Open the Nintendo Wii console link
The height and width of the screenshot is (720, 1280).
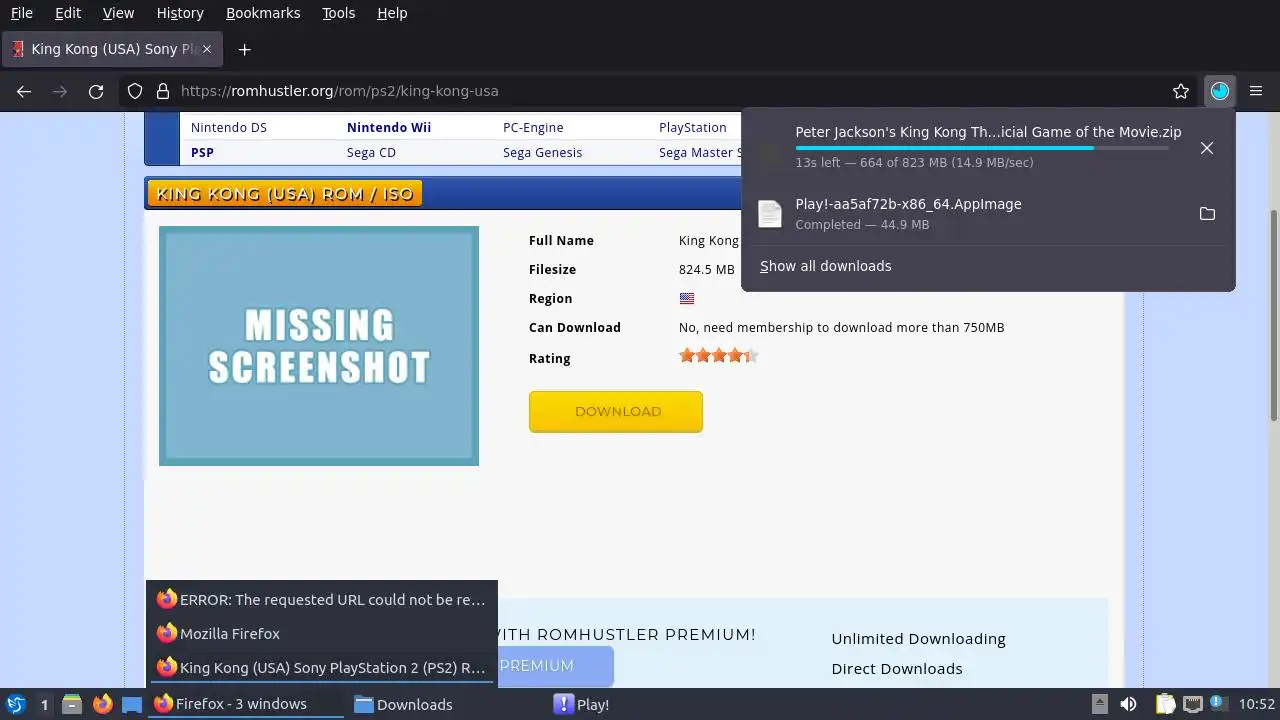[x=389, y=127]
